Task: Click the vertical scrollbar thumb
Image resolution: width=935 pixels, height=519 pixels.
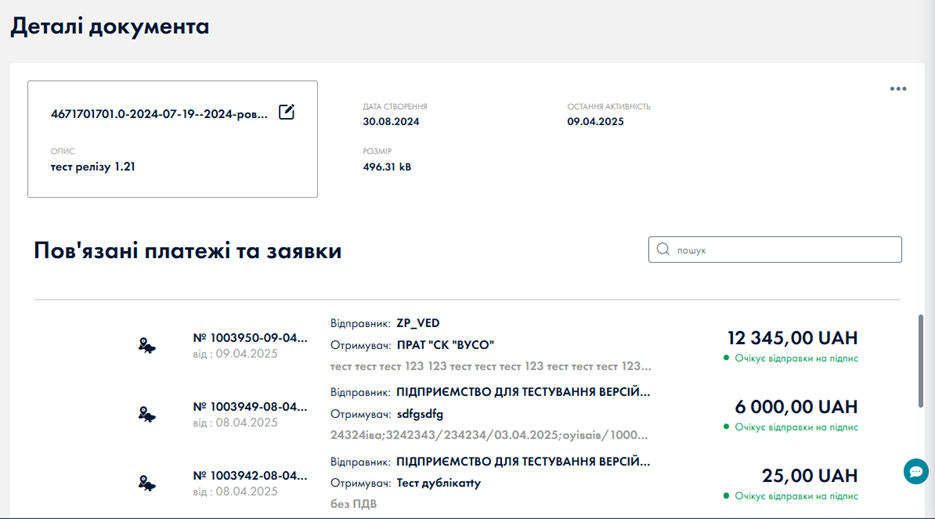Action: [921, 362]
